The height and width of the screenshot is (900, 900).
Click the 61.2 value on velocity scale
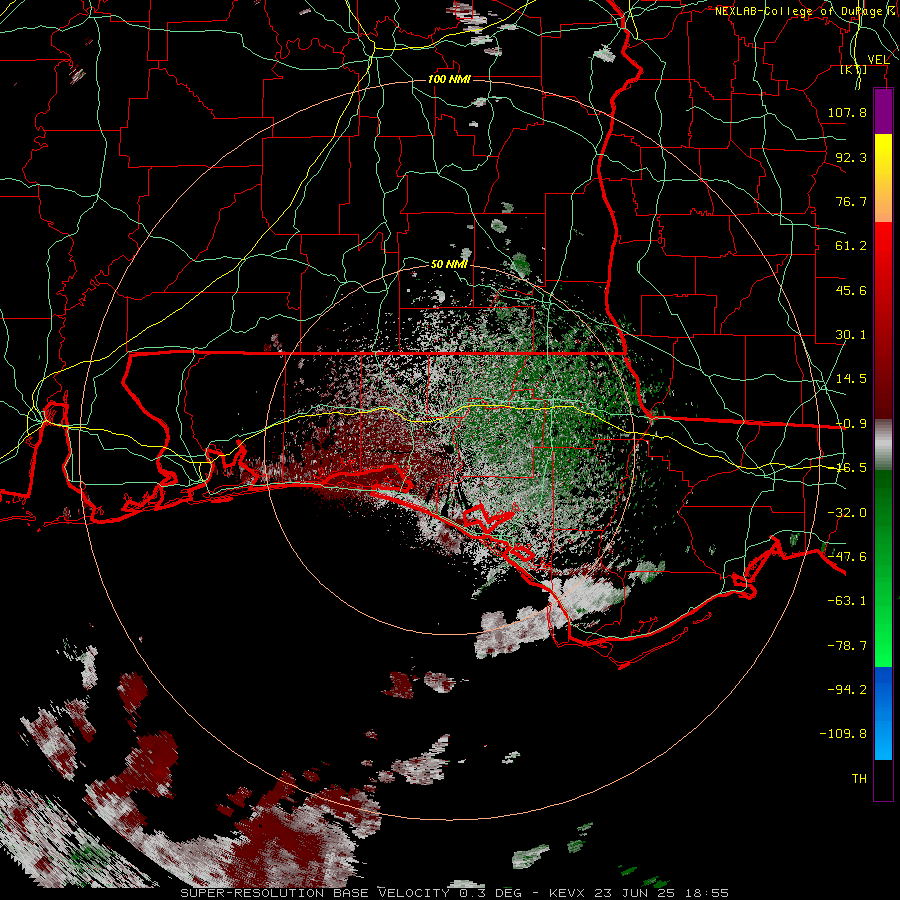(851, 246)
